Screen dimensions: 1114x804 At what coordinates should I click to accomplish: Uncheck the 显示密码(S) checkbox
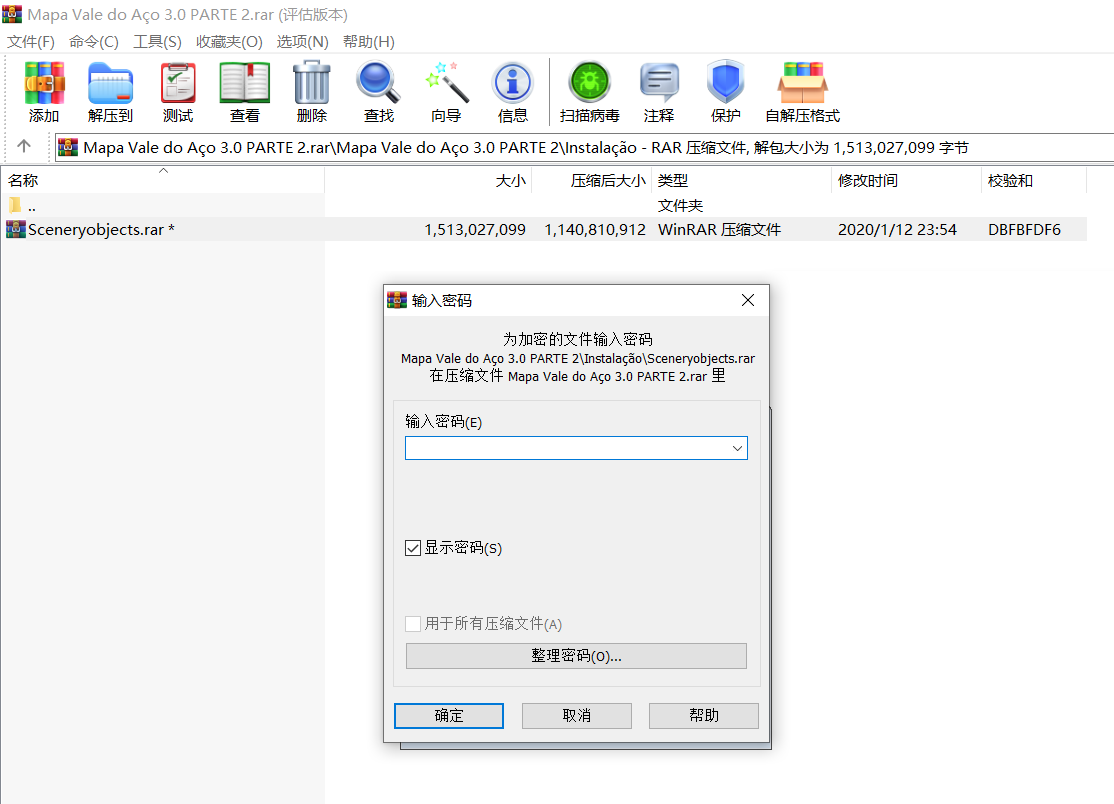click(413, 548)
